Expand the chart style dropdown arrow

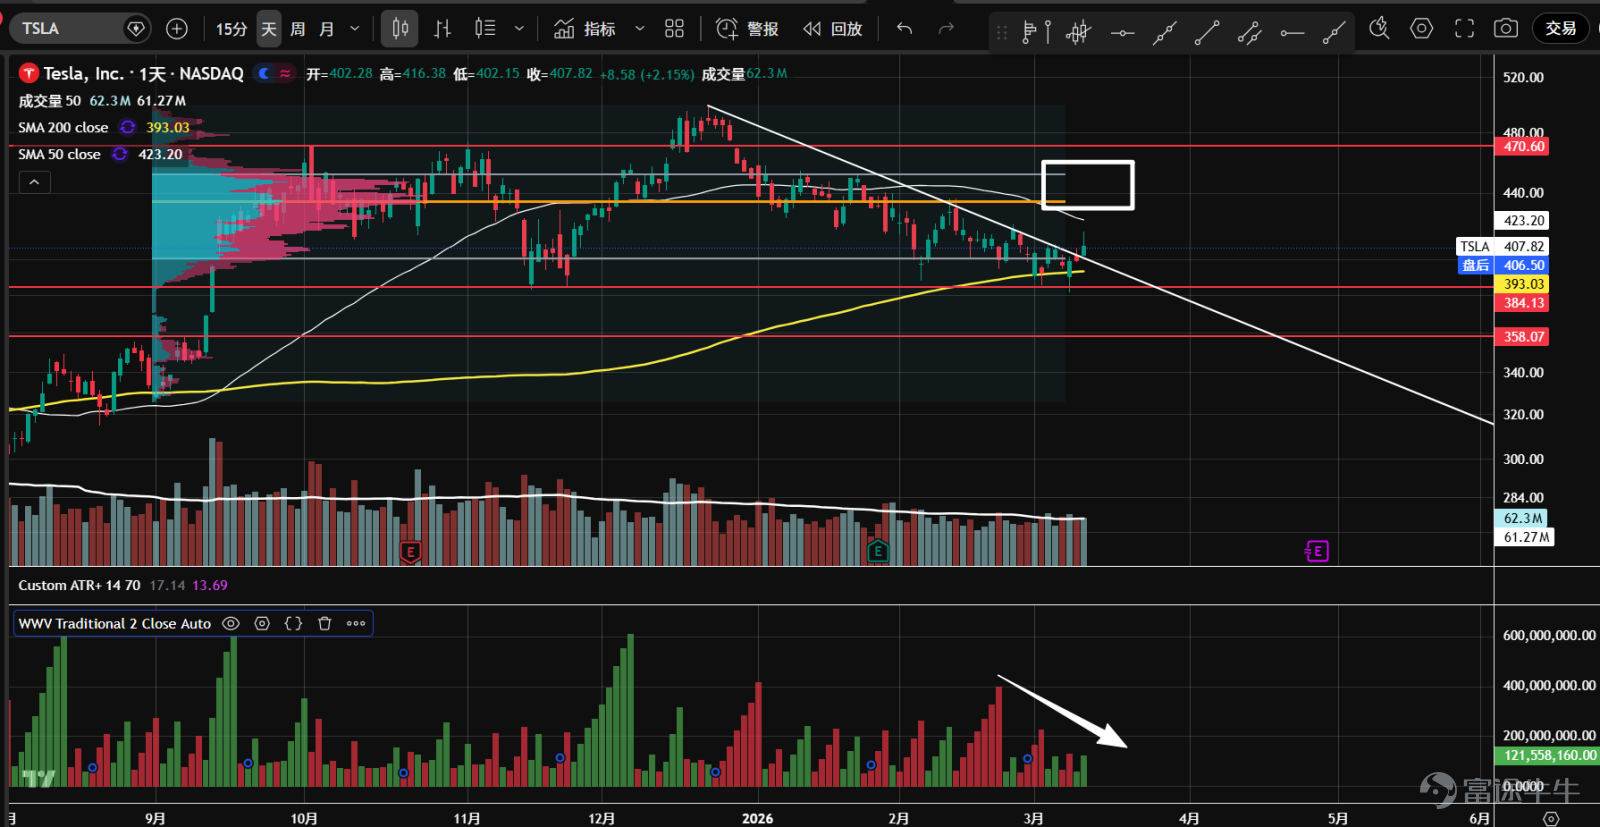click(x=519, y=29)
